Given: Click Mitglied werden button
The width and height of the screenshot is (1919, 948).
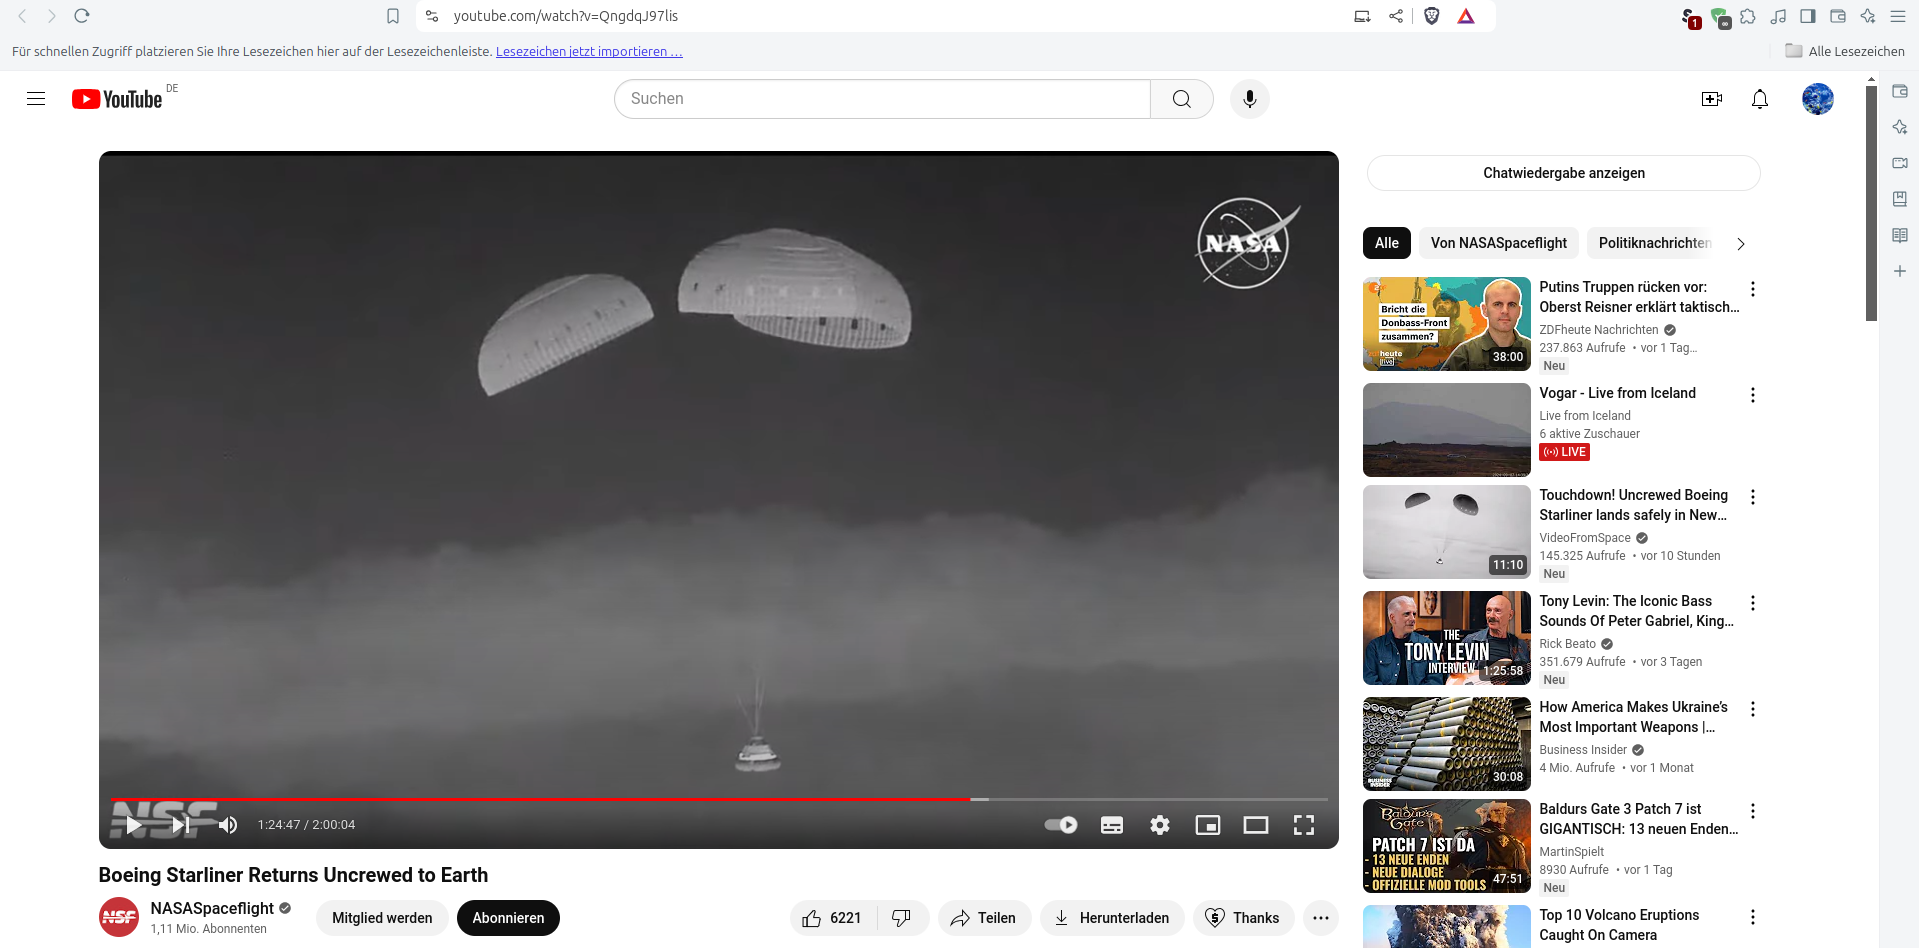Looking at the screenshot, I should 382,918.
